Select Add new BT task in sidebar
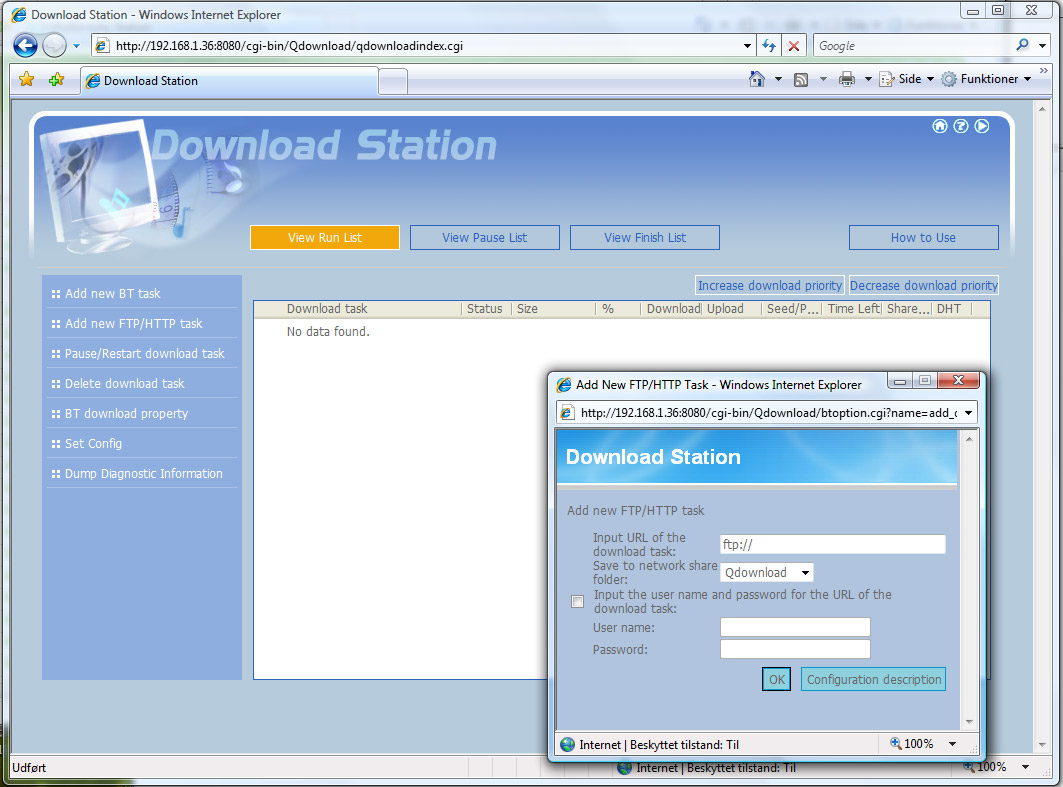Viewport: 1063px width, 787px height. tap(112, 294)
